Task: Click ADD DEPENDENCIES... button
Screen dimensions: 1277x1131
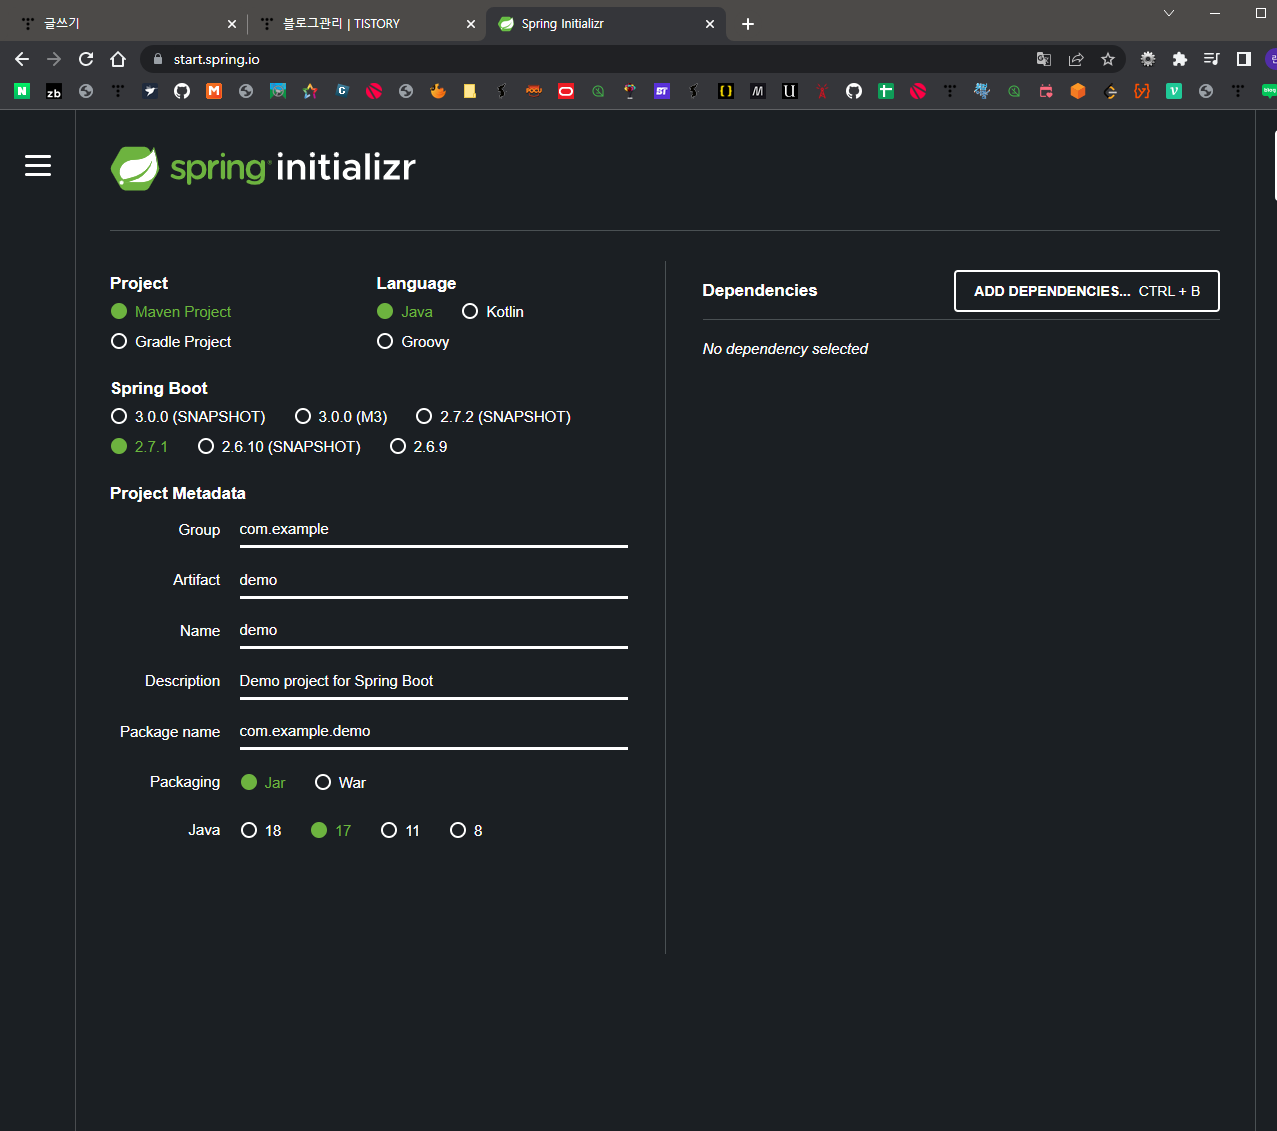Action: (x=1087, y=291)
